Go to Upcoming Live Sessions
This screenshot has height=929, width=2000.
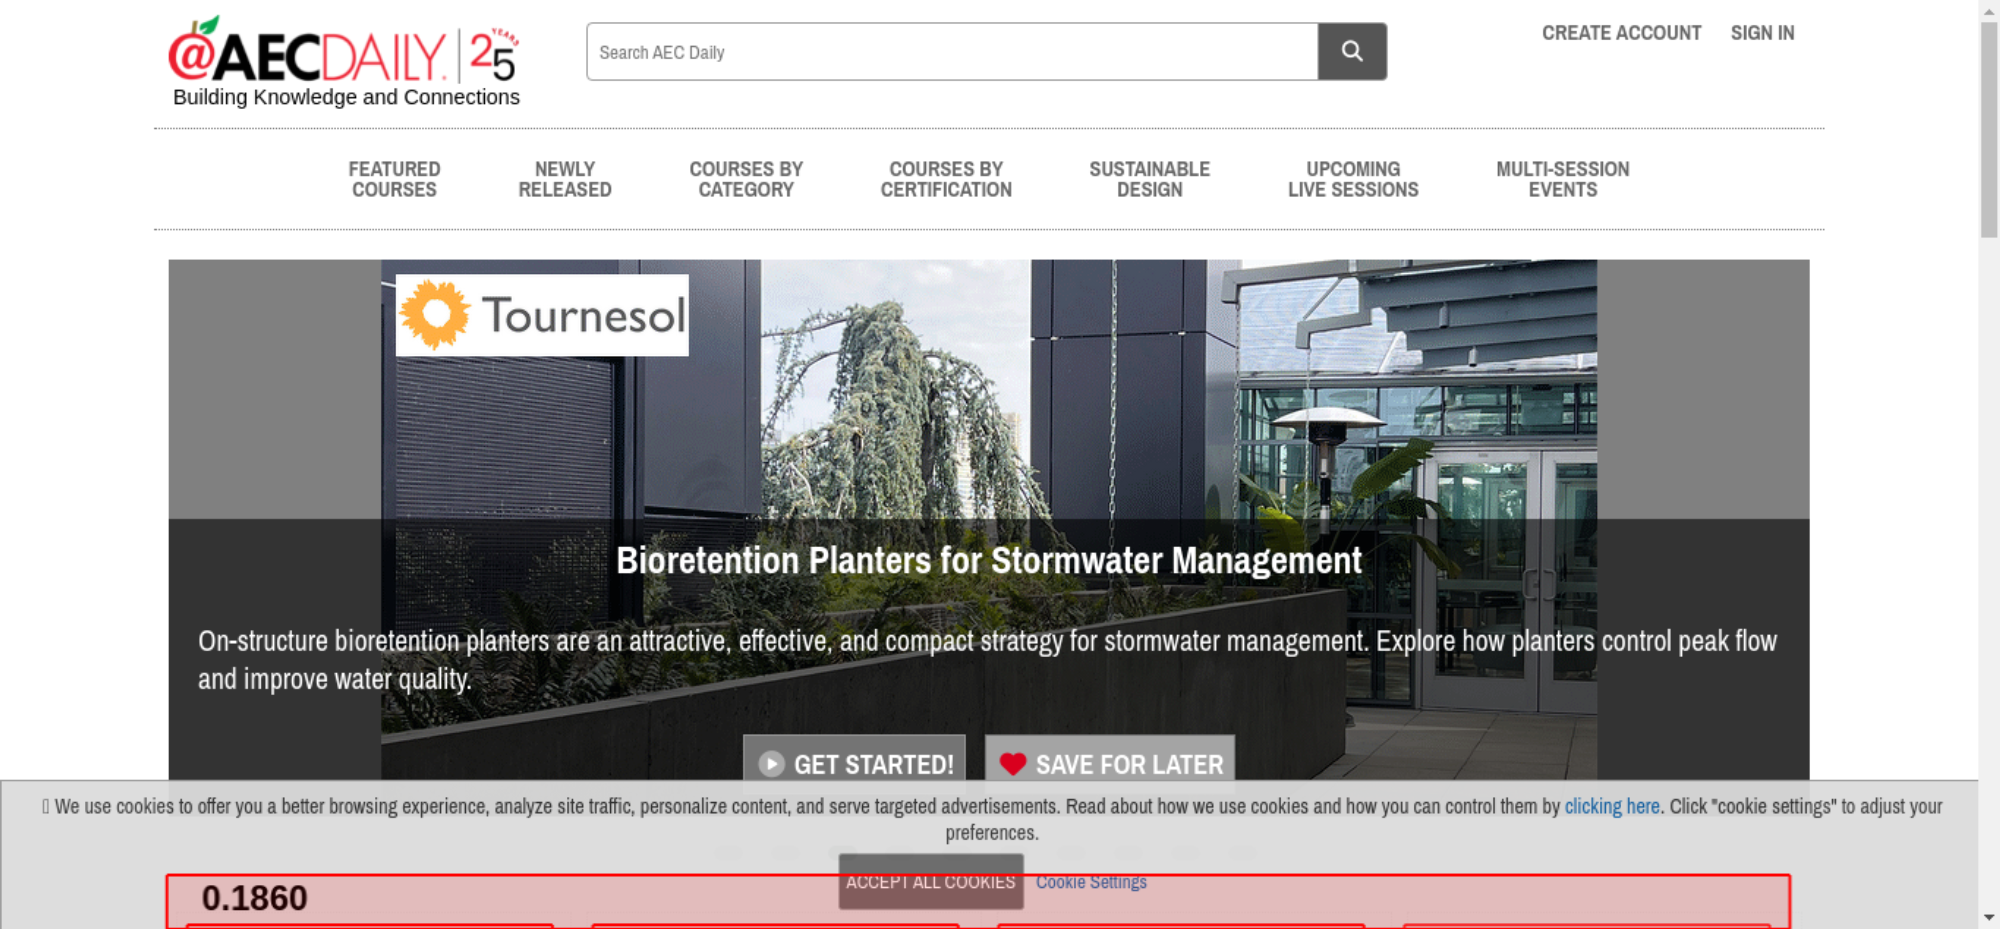coord(1352,180)
